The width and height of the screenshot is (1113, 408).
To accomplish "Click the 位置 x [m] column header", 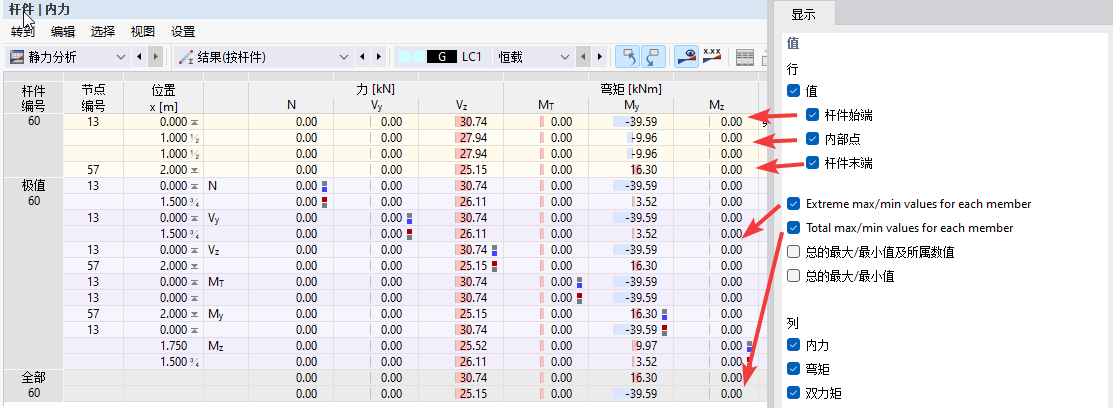I will 163,98.
